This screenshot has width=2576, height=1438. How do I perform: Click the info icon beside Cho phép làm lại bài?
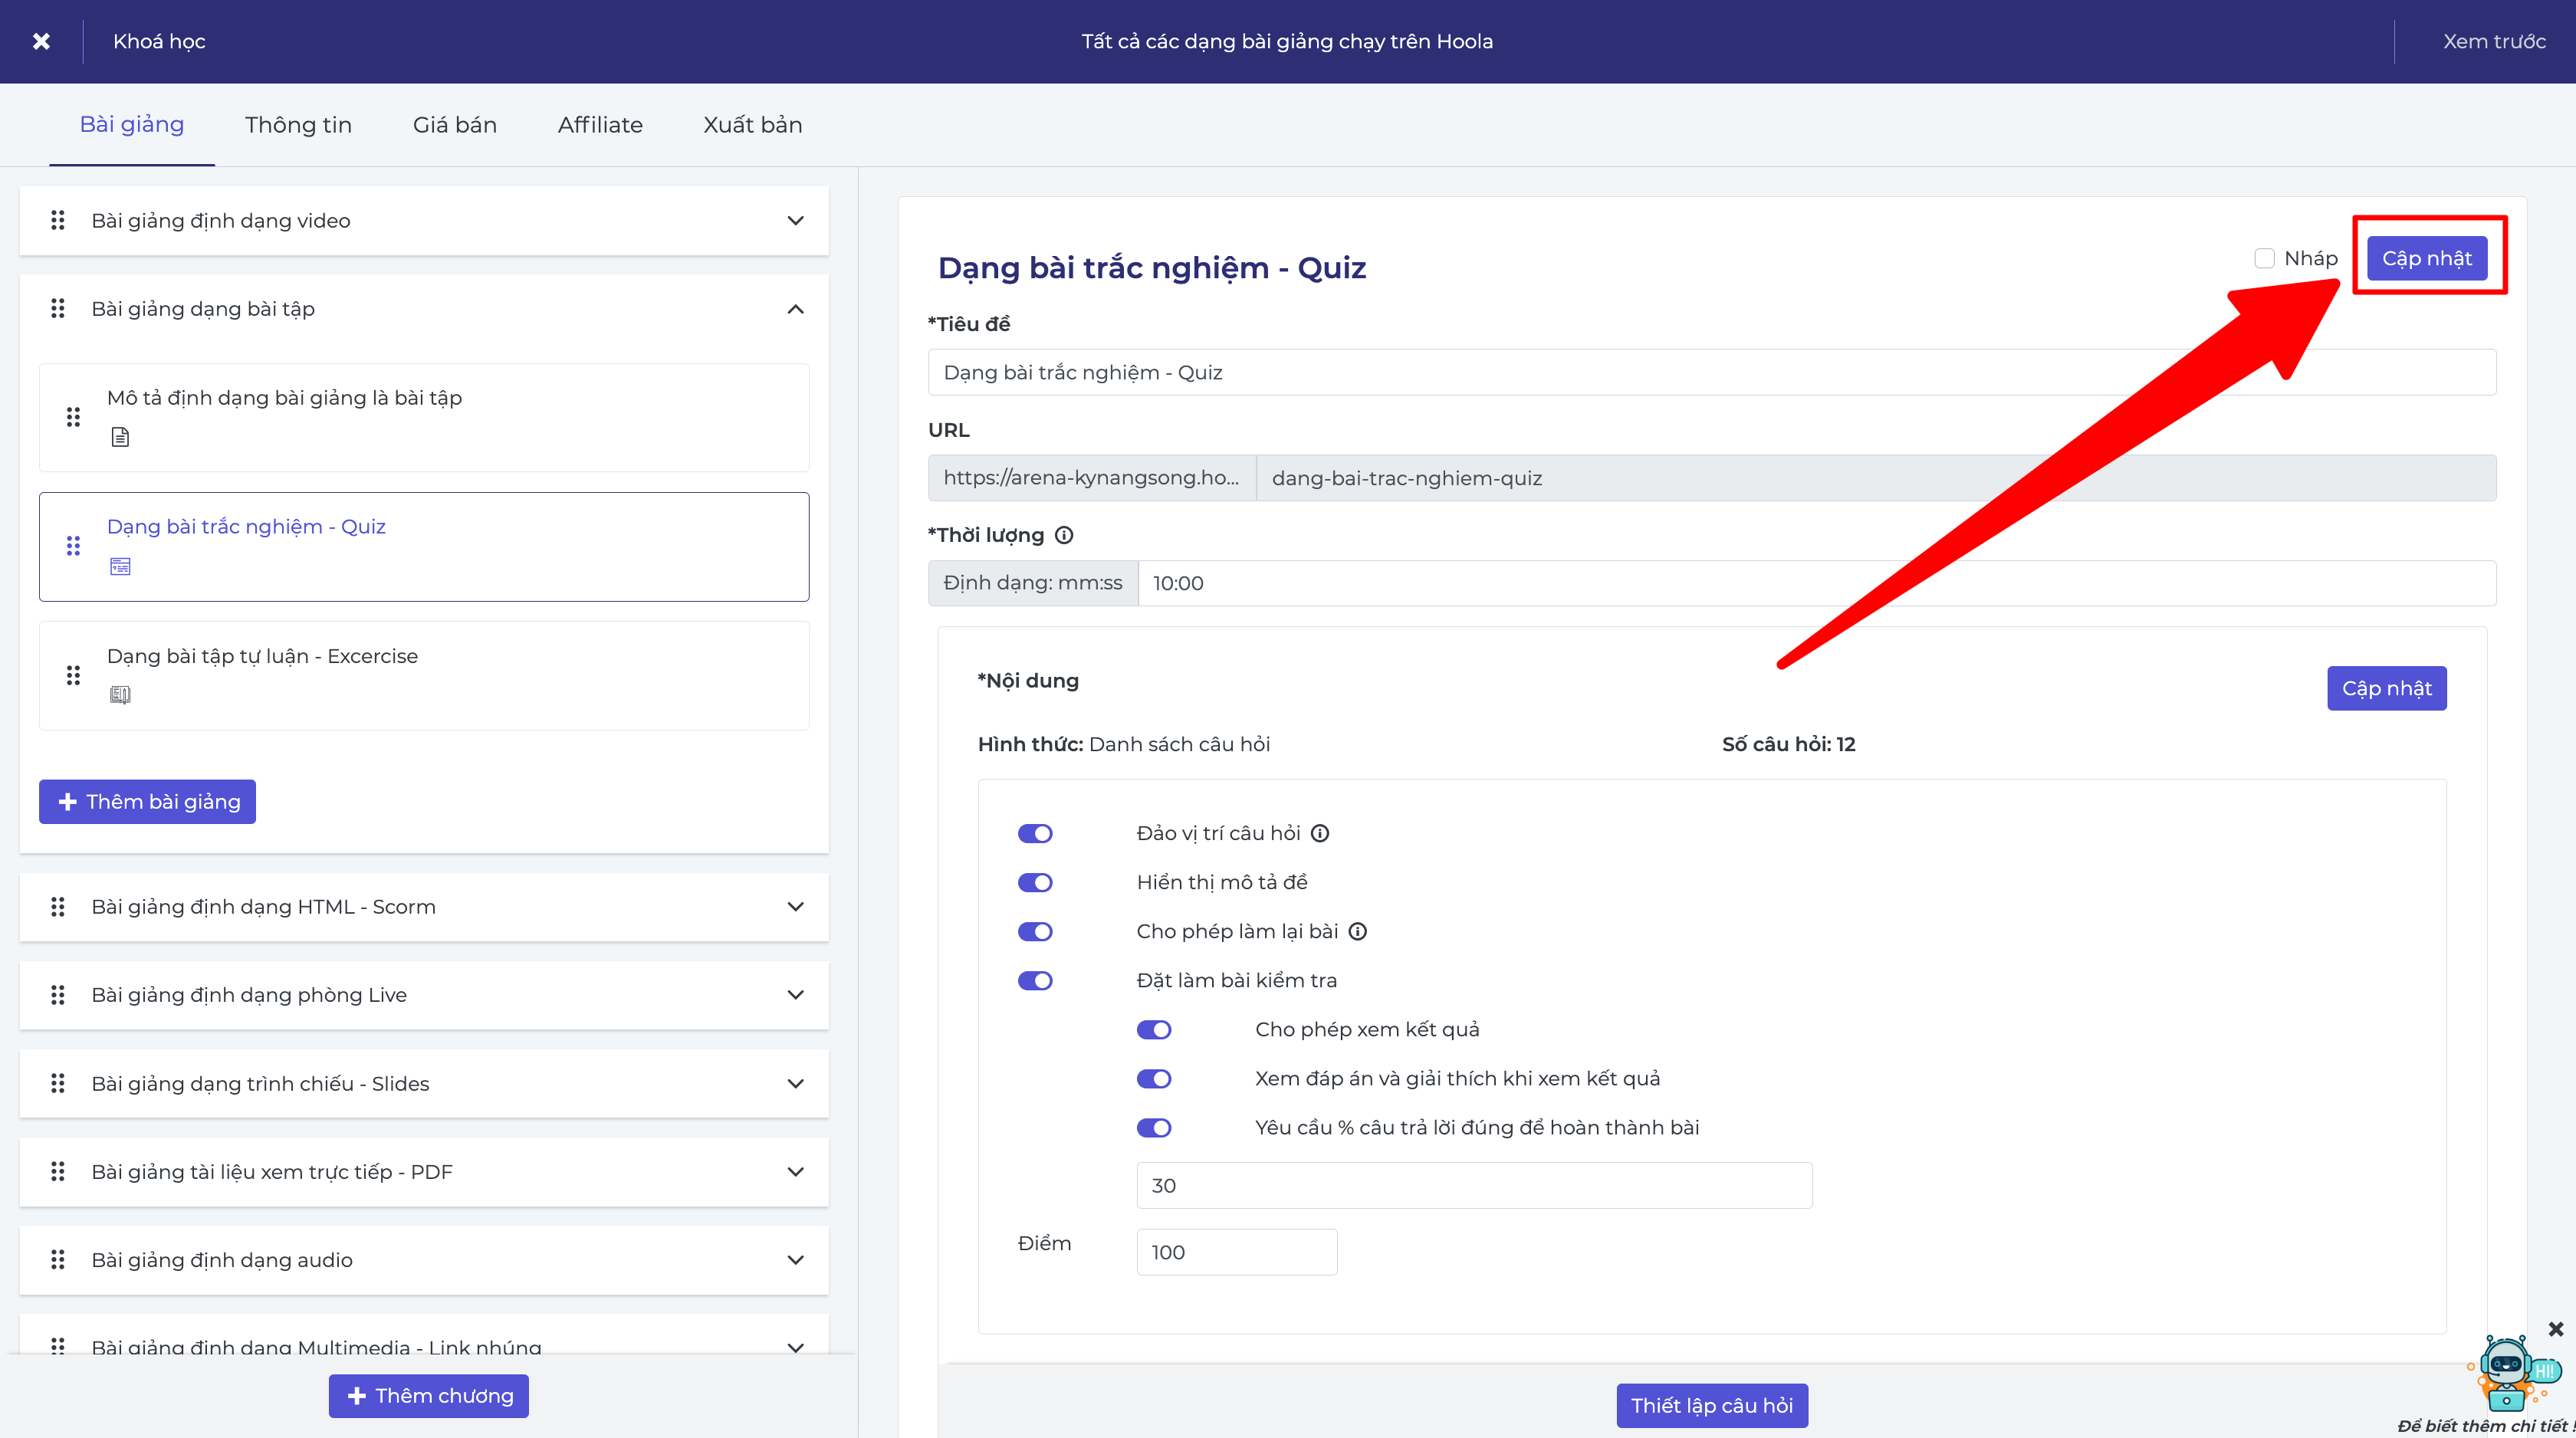pos(1357,931)
